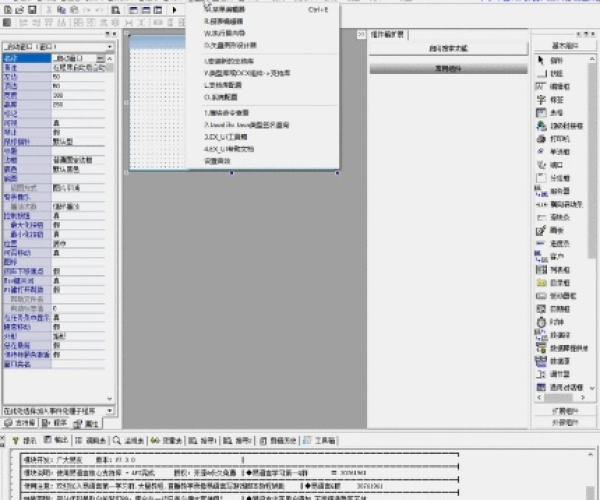Image resolution: width=600 pixels, height=500 pixels.
Task: Select the 画板 component icon
Action: [541, 230]
